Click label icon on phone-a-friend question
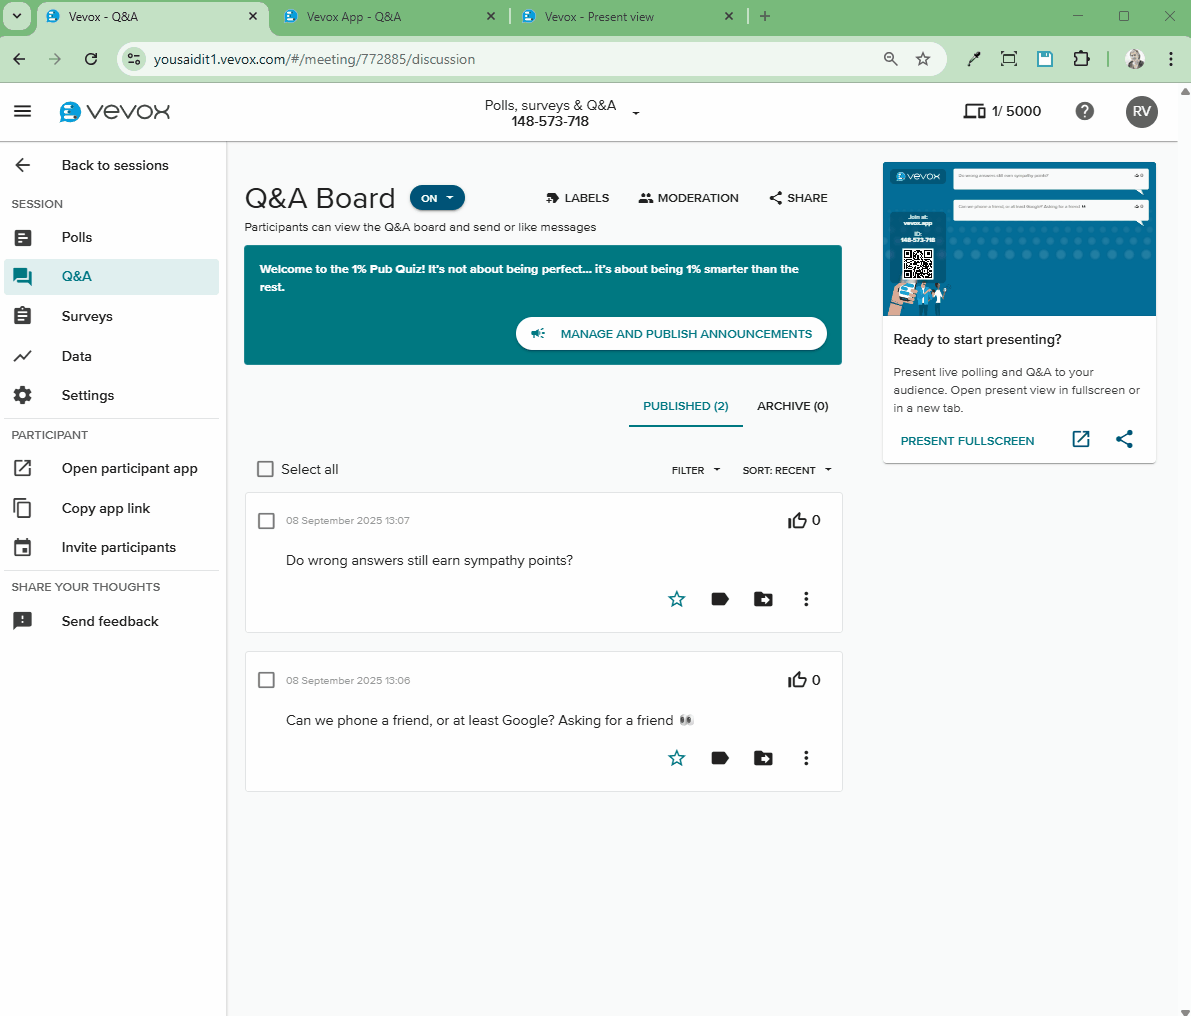This screenshot has width=1191, height=1016. click(x=720, y=758)
